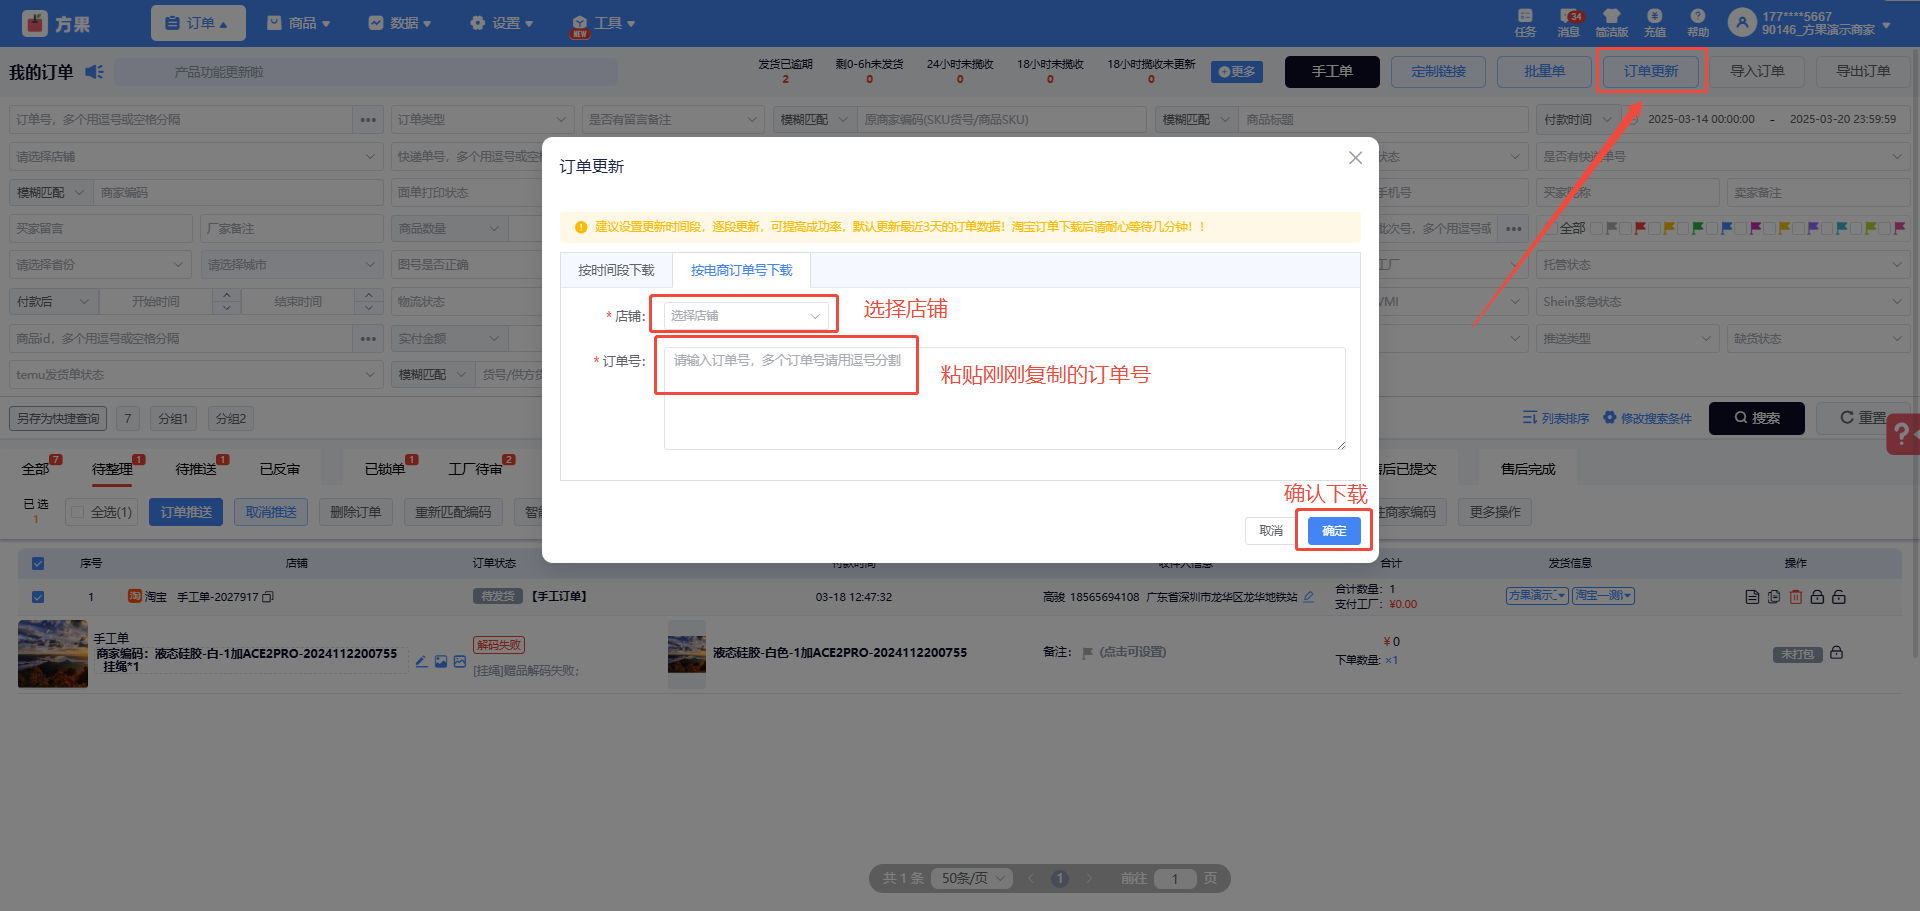Open the 推送类型 dropdown

(x=1627, y=339)
